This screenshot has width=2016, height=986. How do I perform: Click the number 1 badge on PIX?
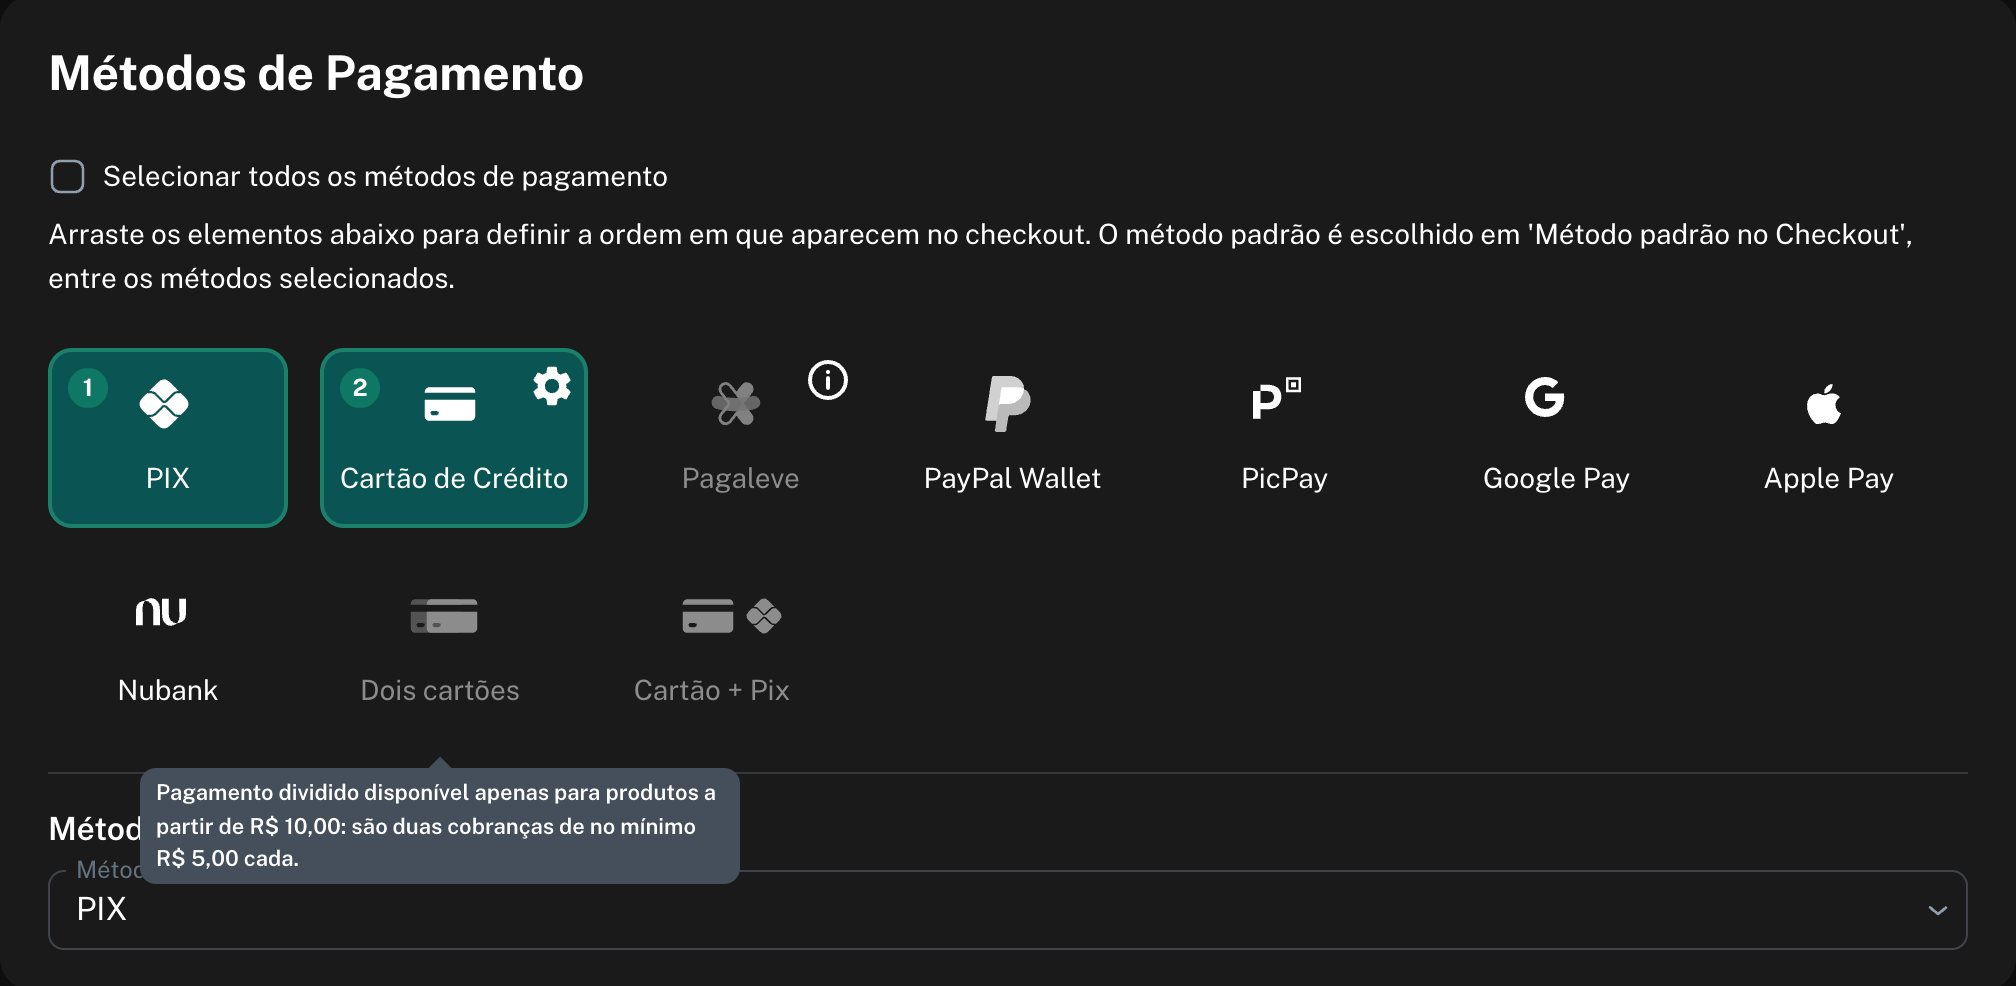coord(88,388)
